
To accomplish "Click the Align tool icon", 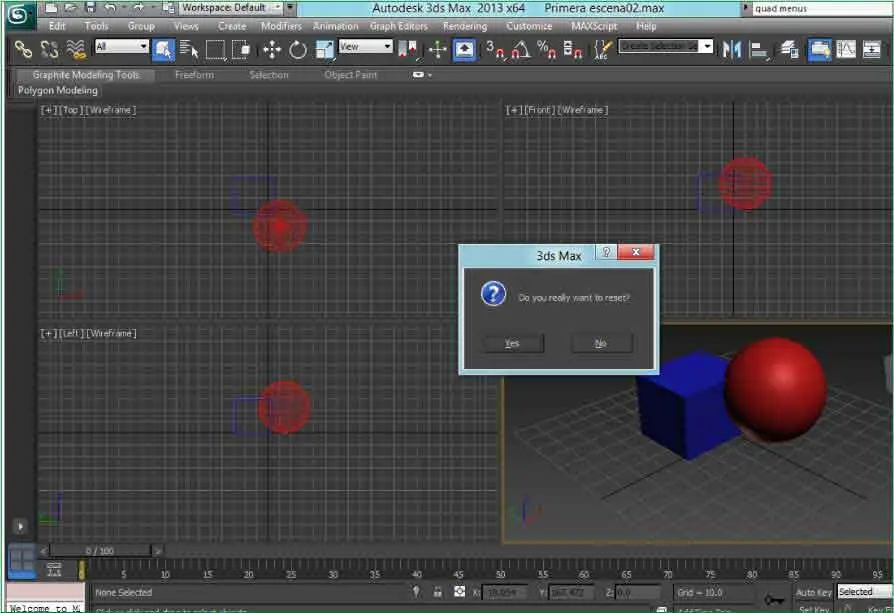I will (758, 50).
